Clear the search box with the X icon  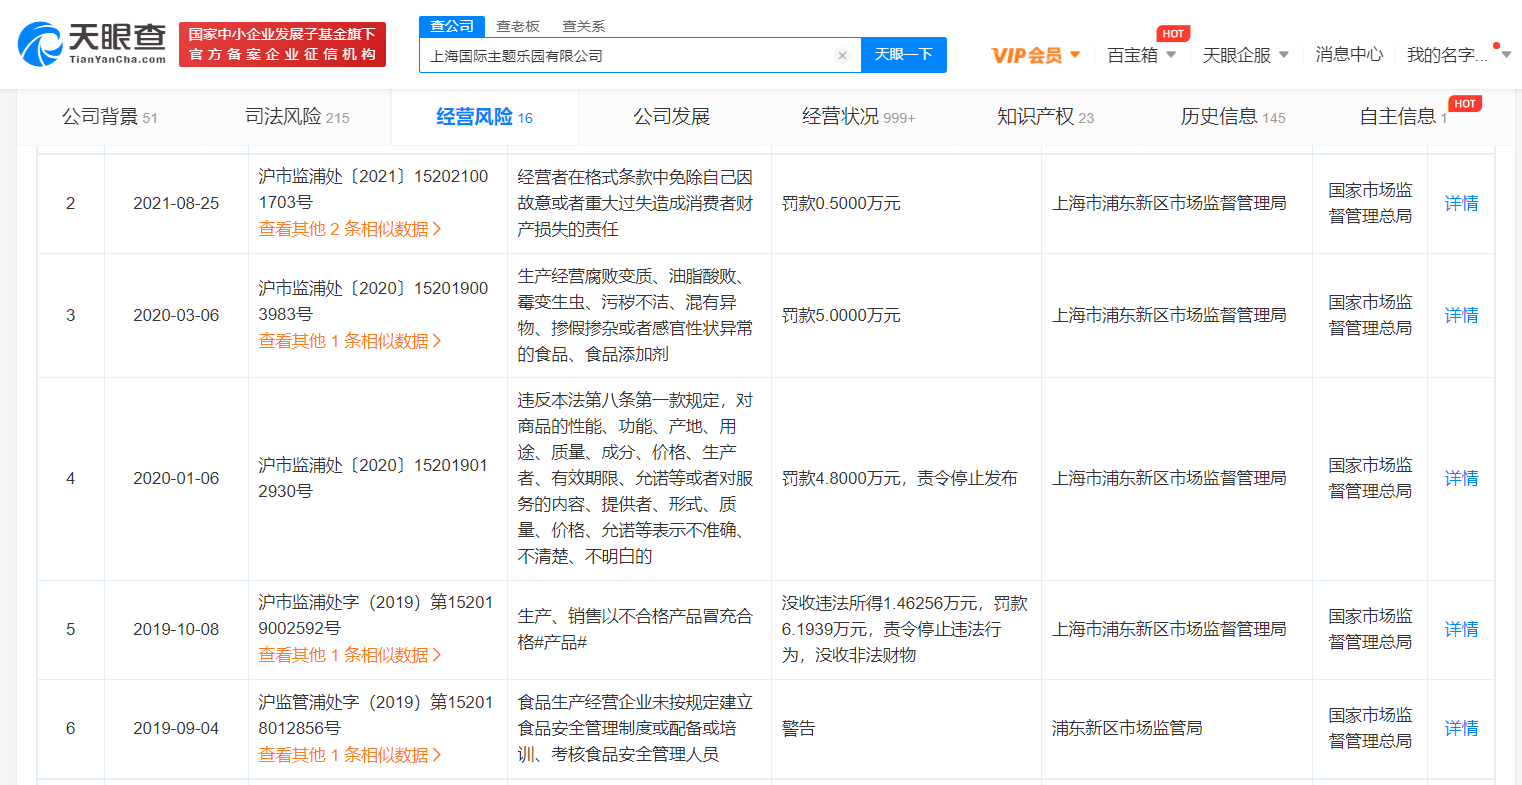point(842,56)
